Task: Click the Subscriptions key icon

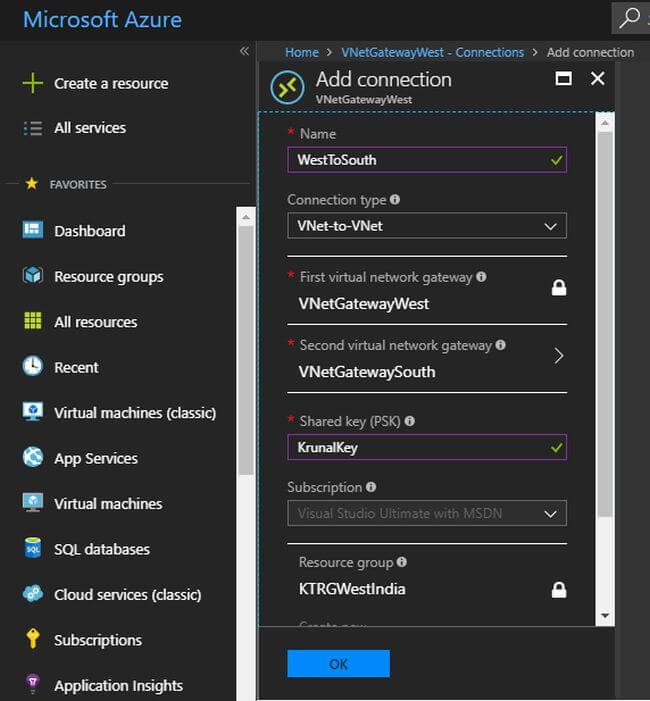Action: (x=33, y=638)
